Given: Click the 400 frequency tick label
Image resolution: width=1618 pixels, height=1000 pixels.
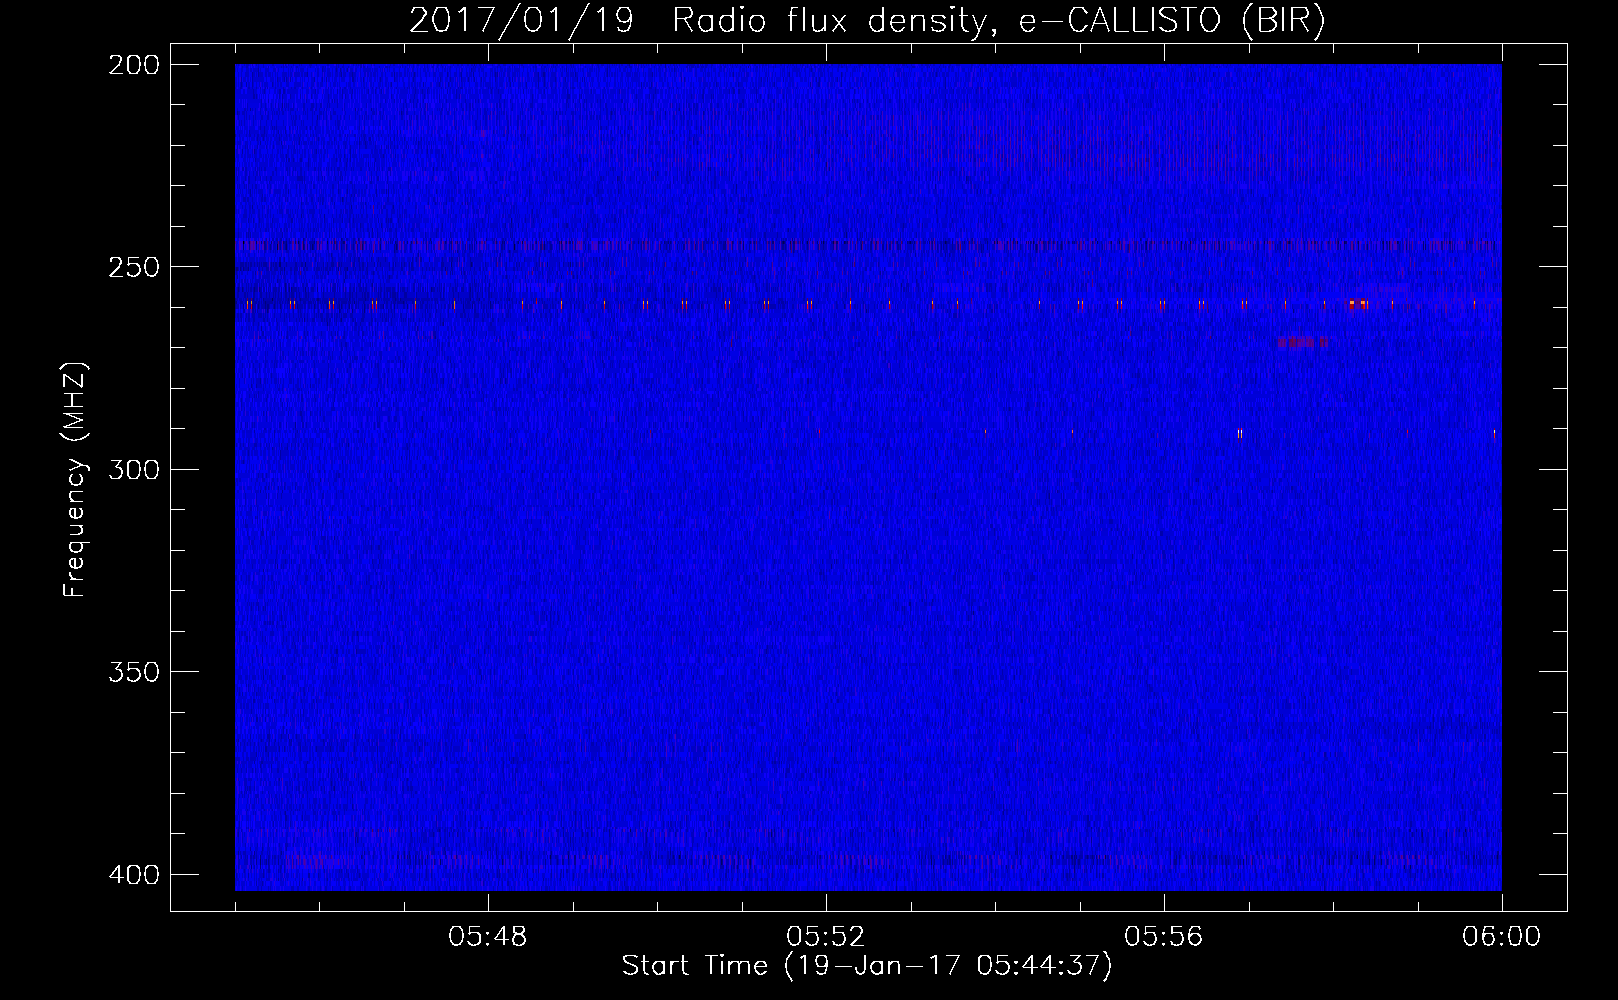Looking at the screenshot, I should click(134, 874).
